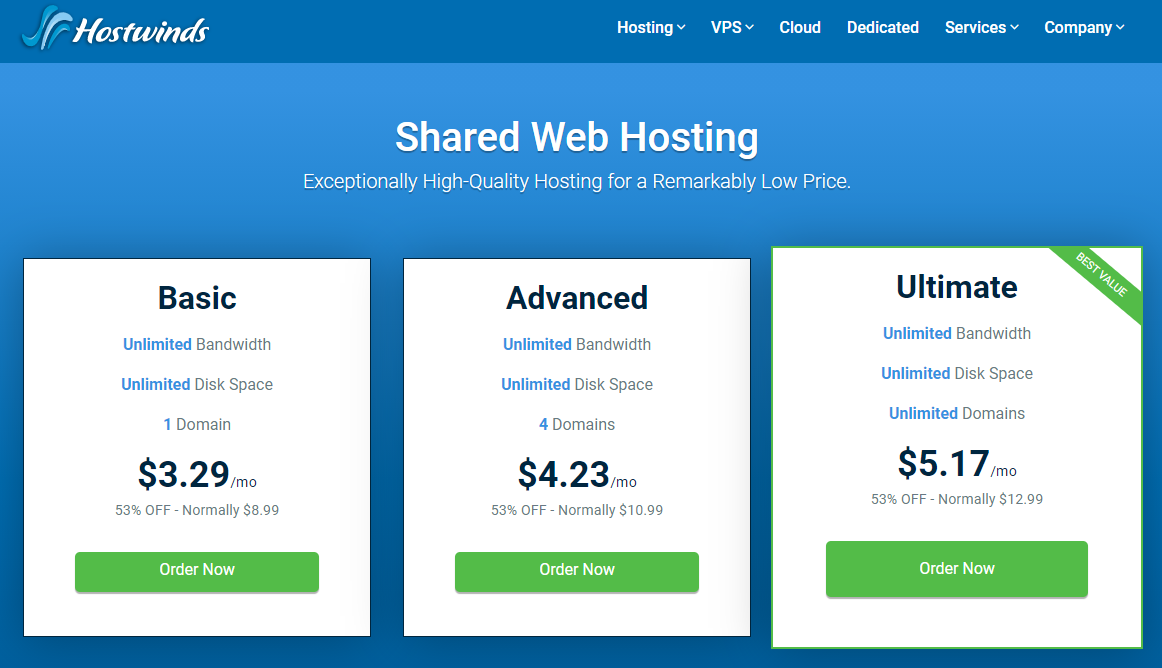This screenshot has height=668, width=1162.
Task: Open the Dedicated servers link
Action: 883,27
